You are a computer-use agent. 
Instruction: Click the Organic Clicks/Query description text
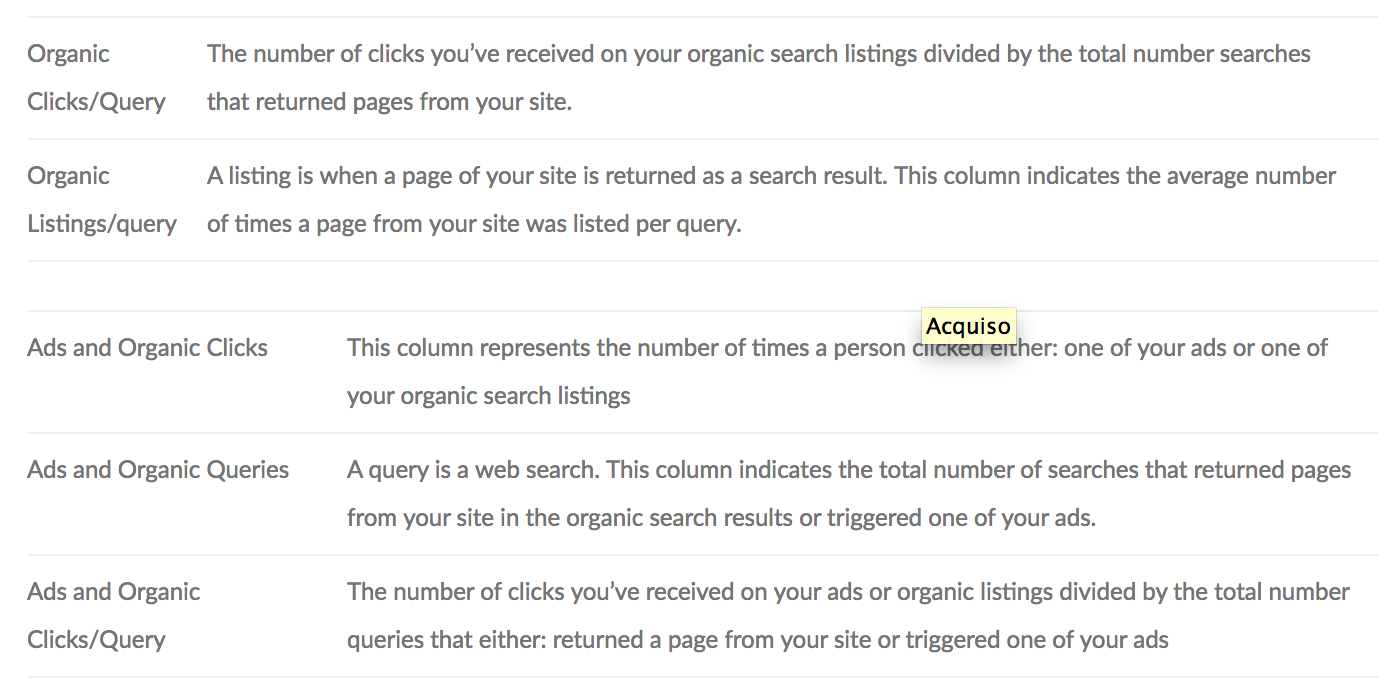(759, 78)
